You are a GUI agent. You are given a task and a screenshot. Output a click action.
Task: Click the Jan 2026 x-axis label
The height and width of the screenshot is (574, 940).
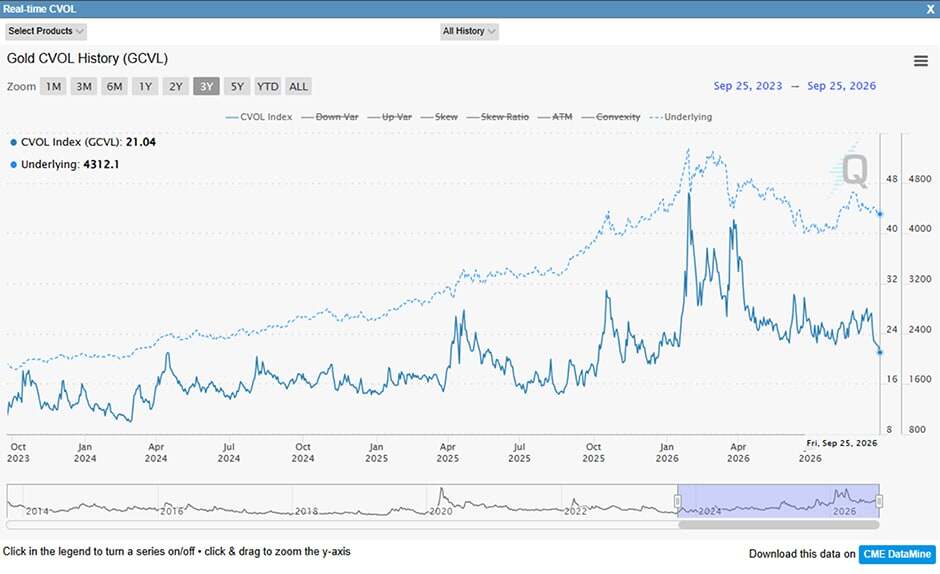click(x=667, y=452)
